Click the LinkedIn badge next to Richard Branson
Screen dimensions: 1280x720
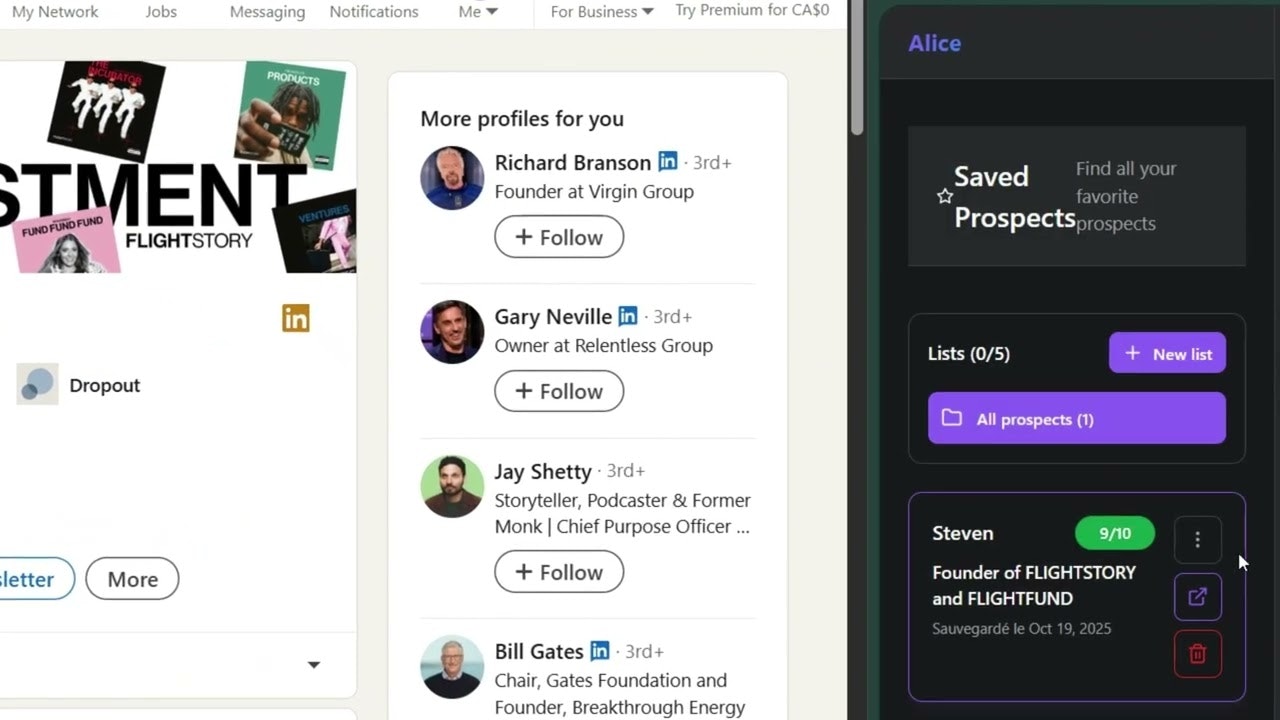tap(668, 161)
